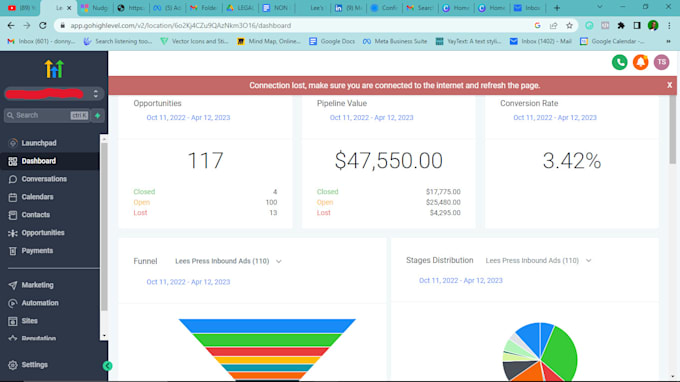Click the Payments receipt icon
680x382 pixels.
[13, 251]
